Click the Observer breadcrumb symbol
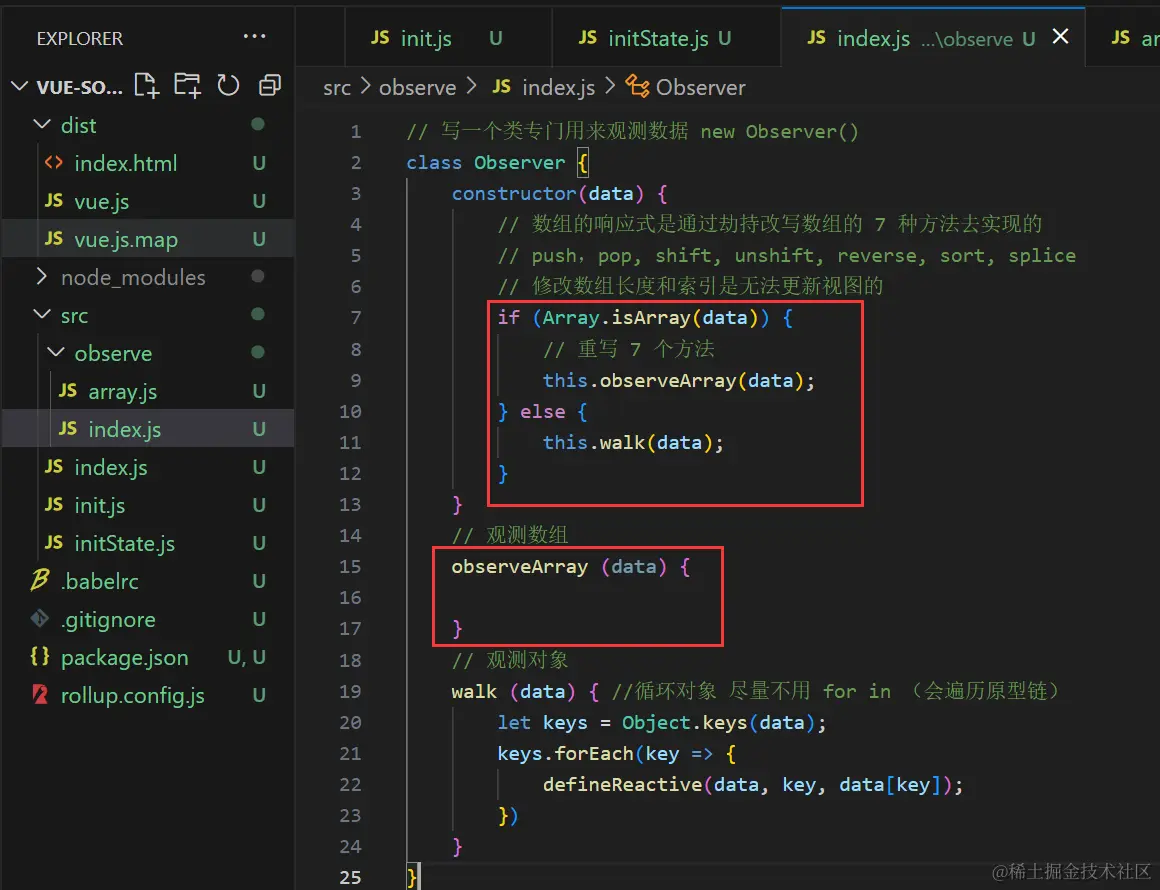 click(700, 87)
